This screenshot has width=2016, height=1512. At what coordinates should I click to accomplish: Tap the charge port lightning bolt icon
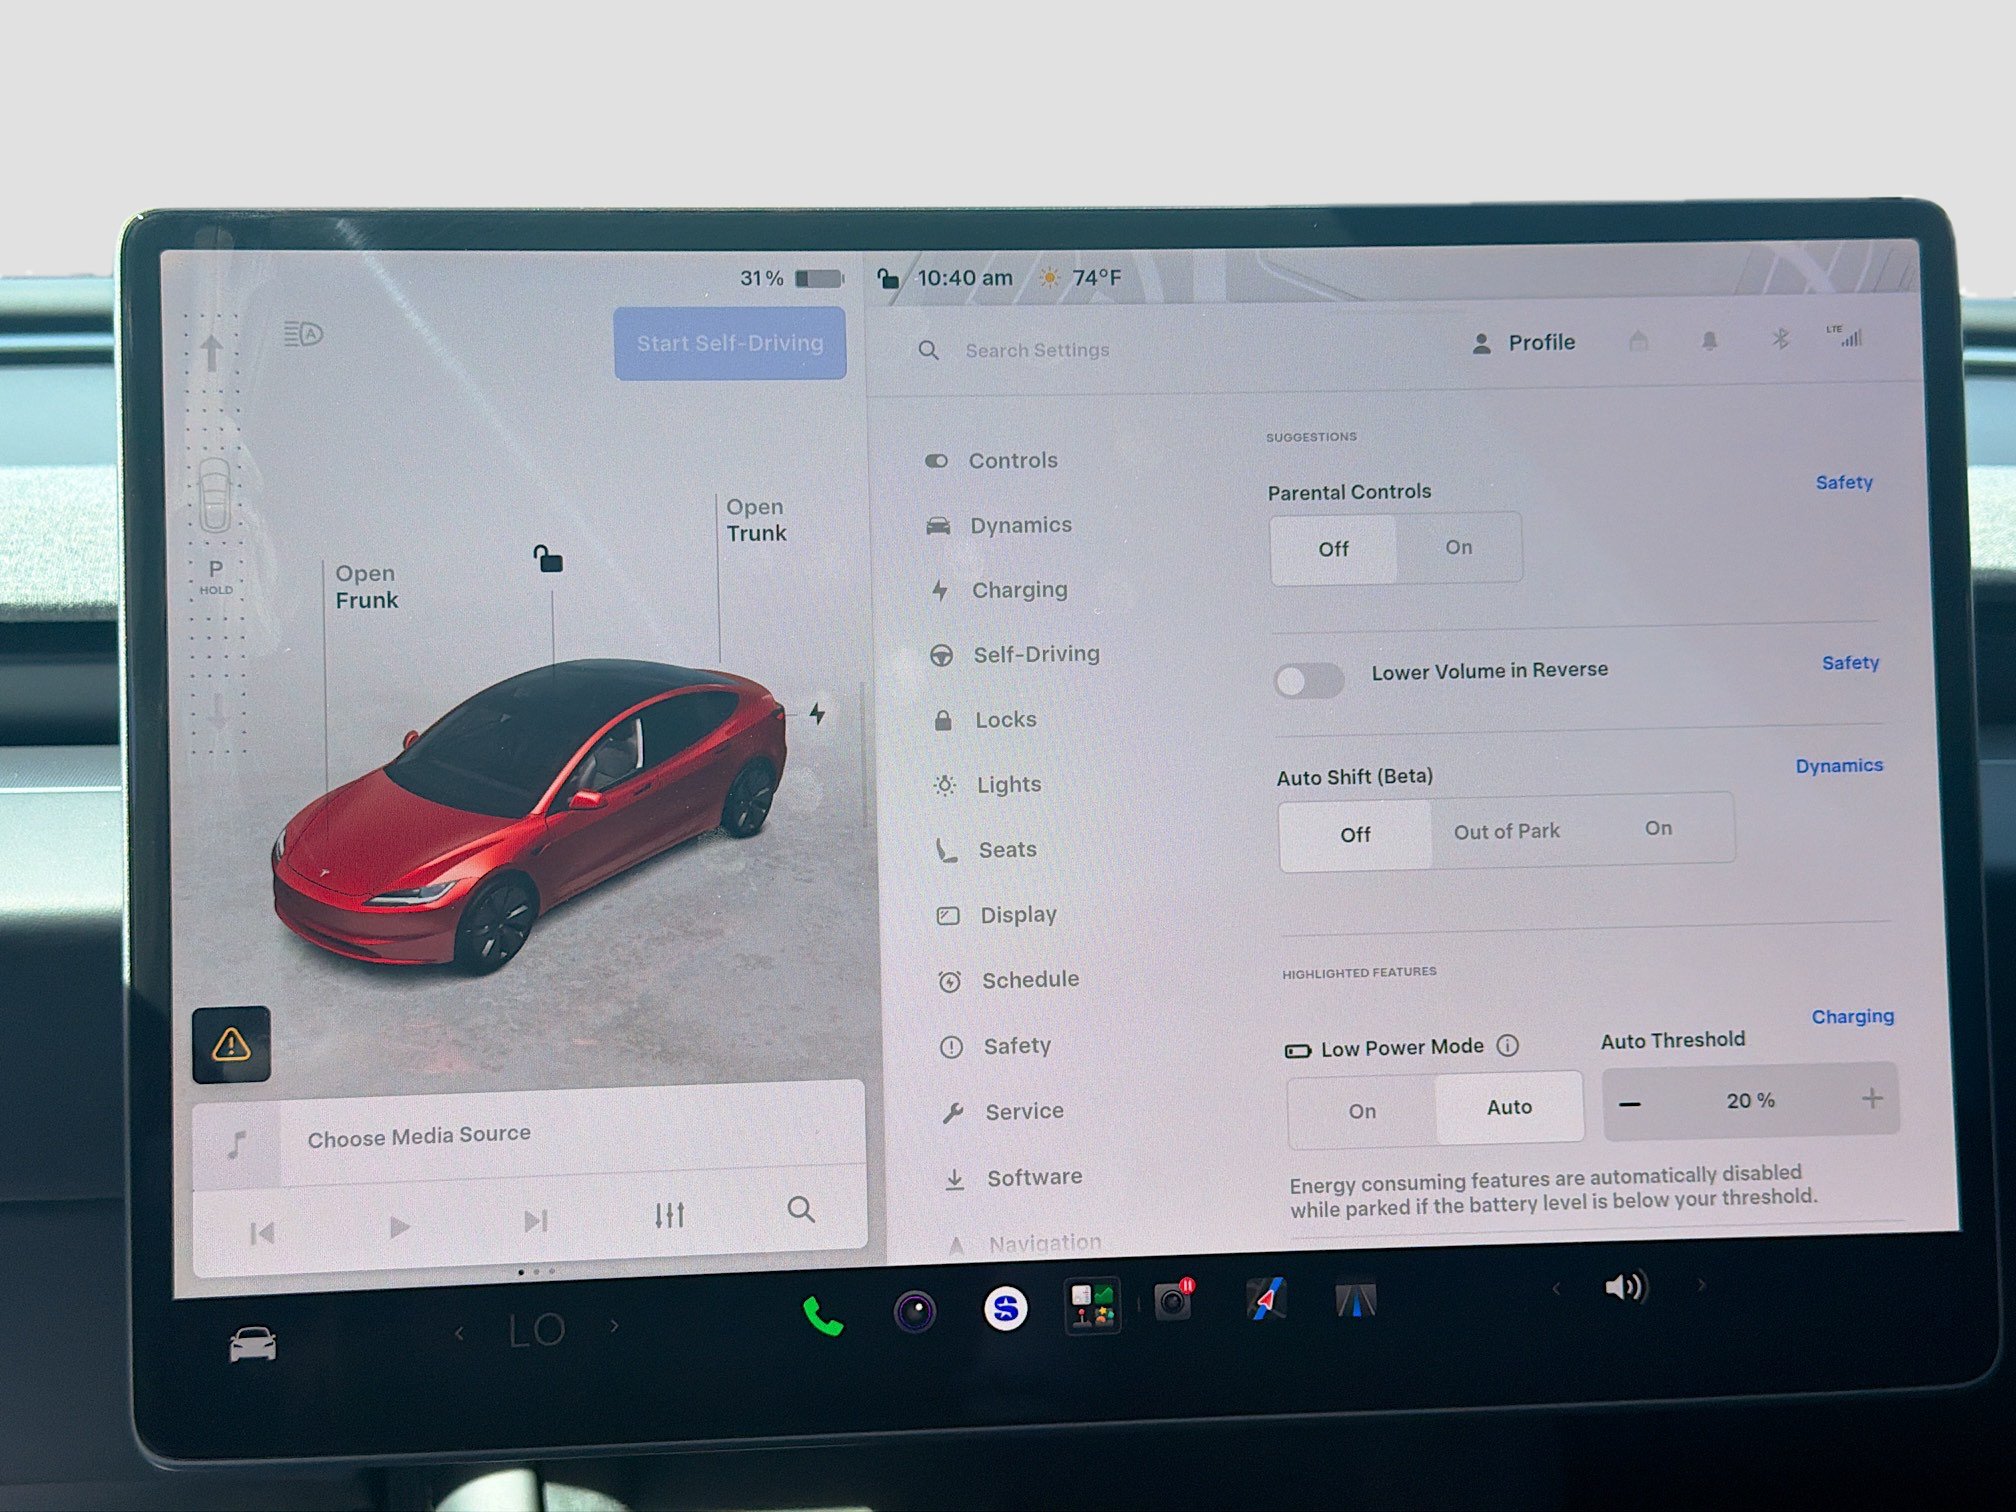click(x=817, y=713)
